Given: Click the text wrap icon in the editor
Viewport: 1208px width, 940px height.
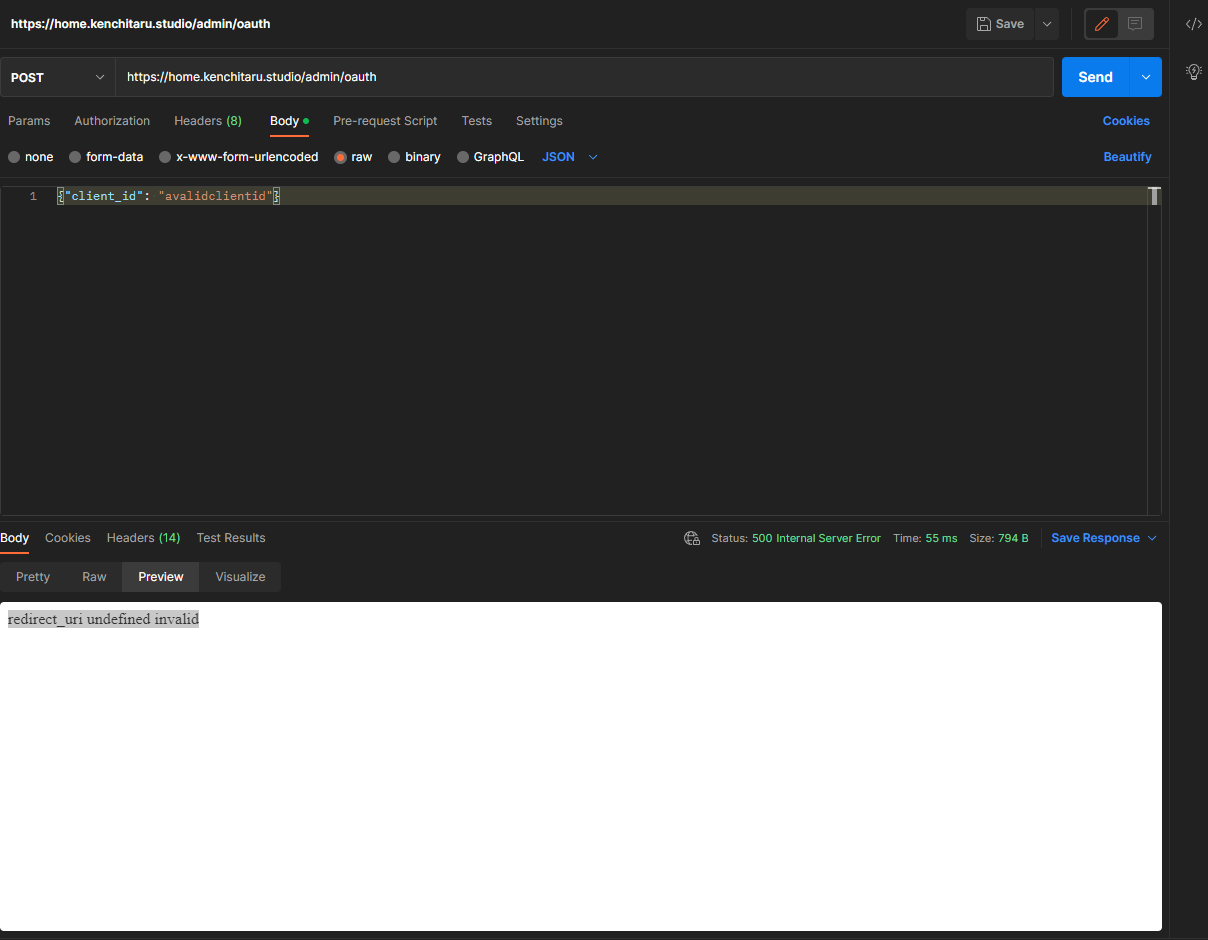Looking at the screenshot, I should (1155, 196).
